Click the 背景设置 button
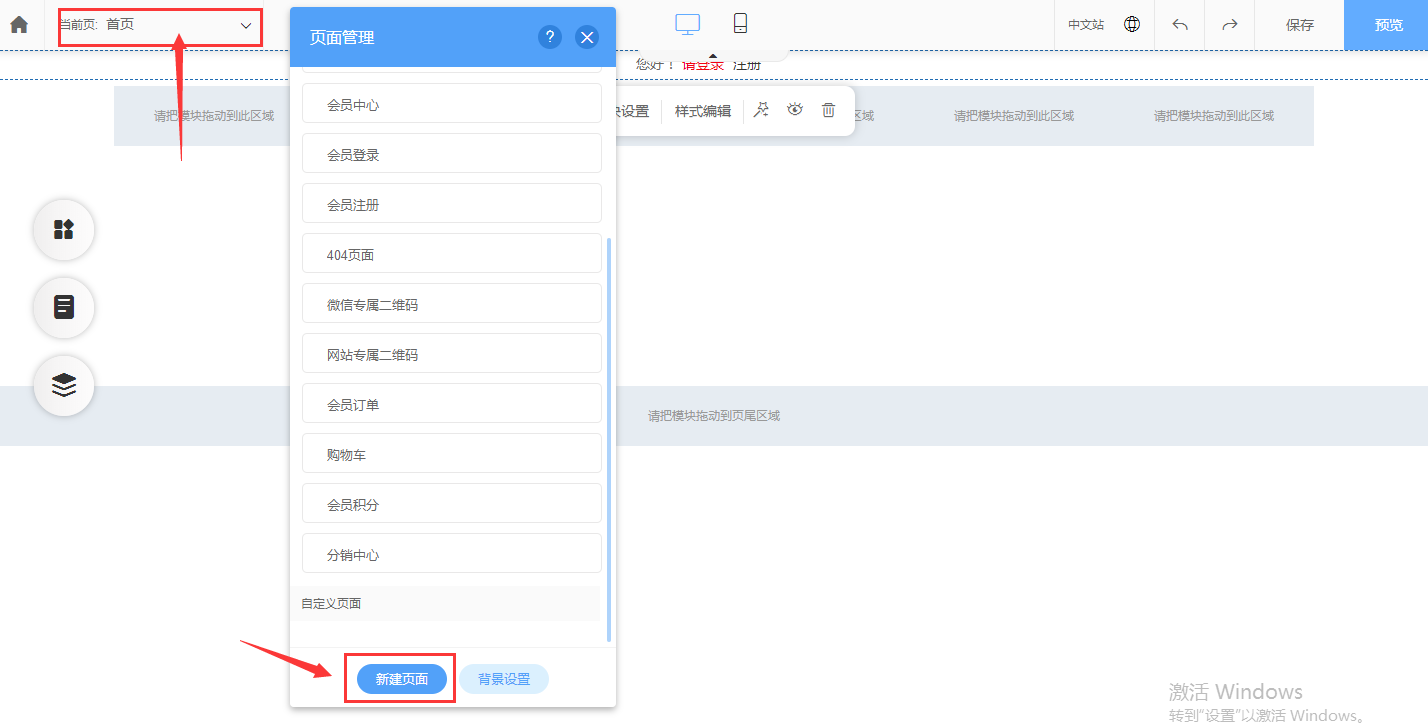Screen dimensions: 1428x723 [503, 679]
